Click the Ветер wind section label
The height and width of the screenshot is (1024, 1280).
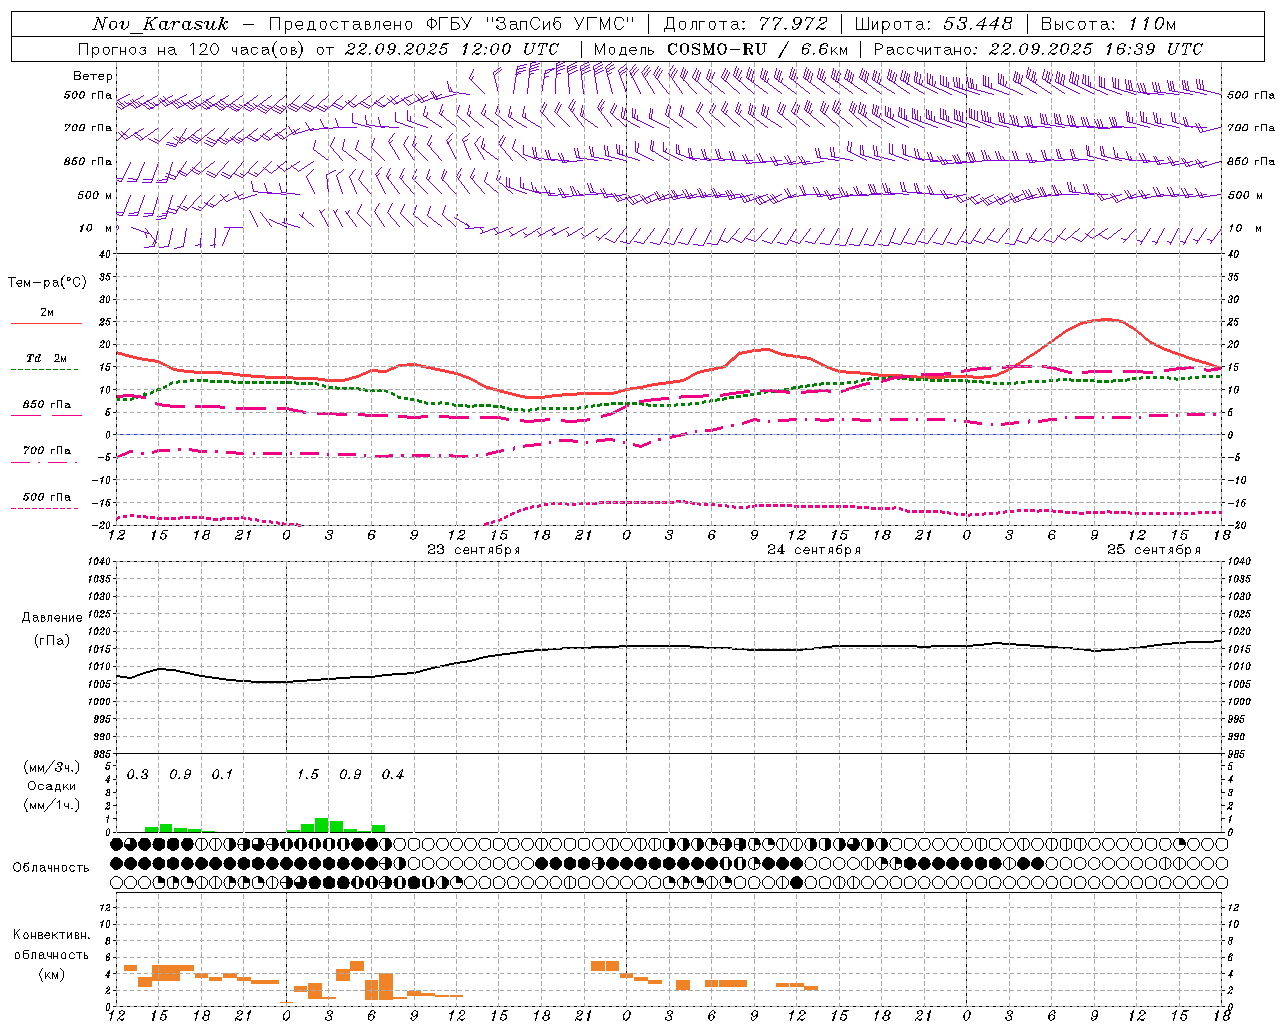[93, 76]
